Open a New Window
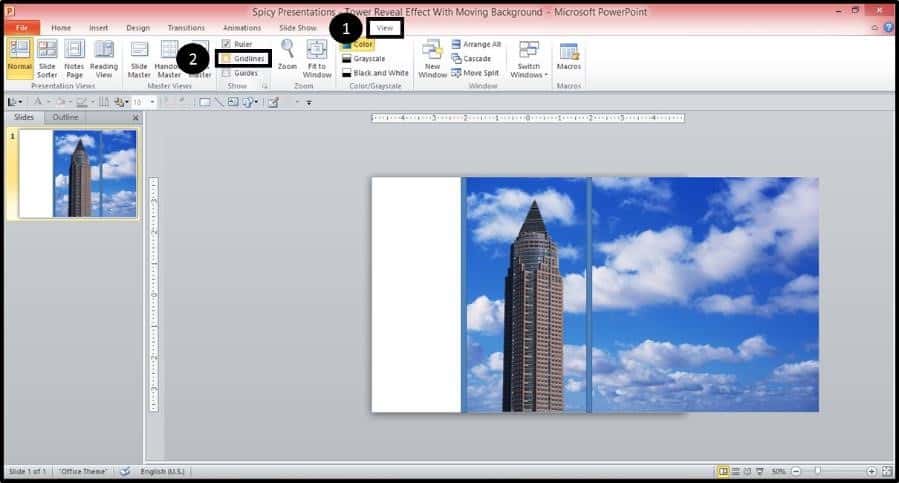899x483 pixels. click(x=432, y=58)
